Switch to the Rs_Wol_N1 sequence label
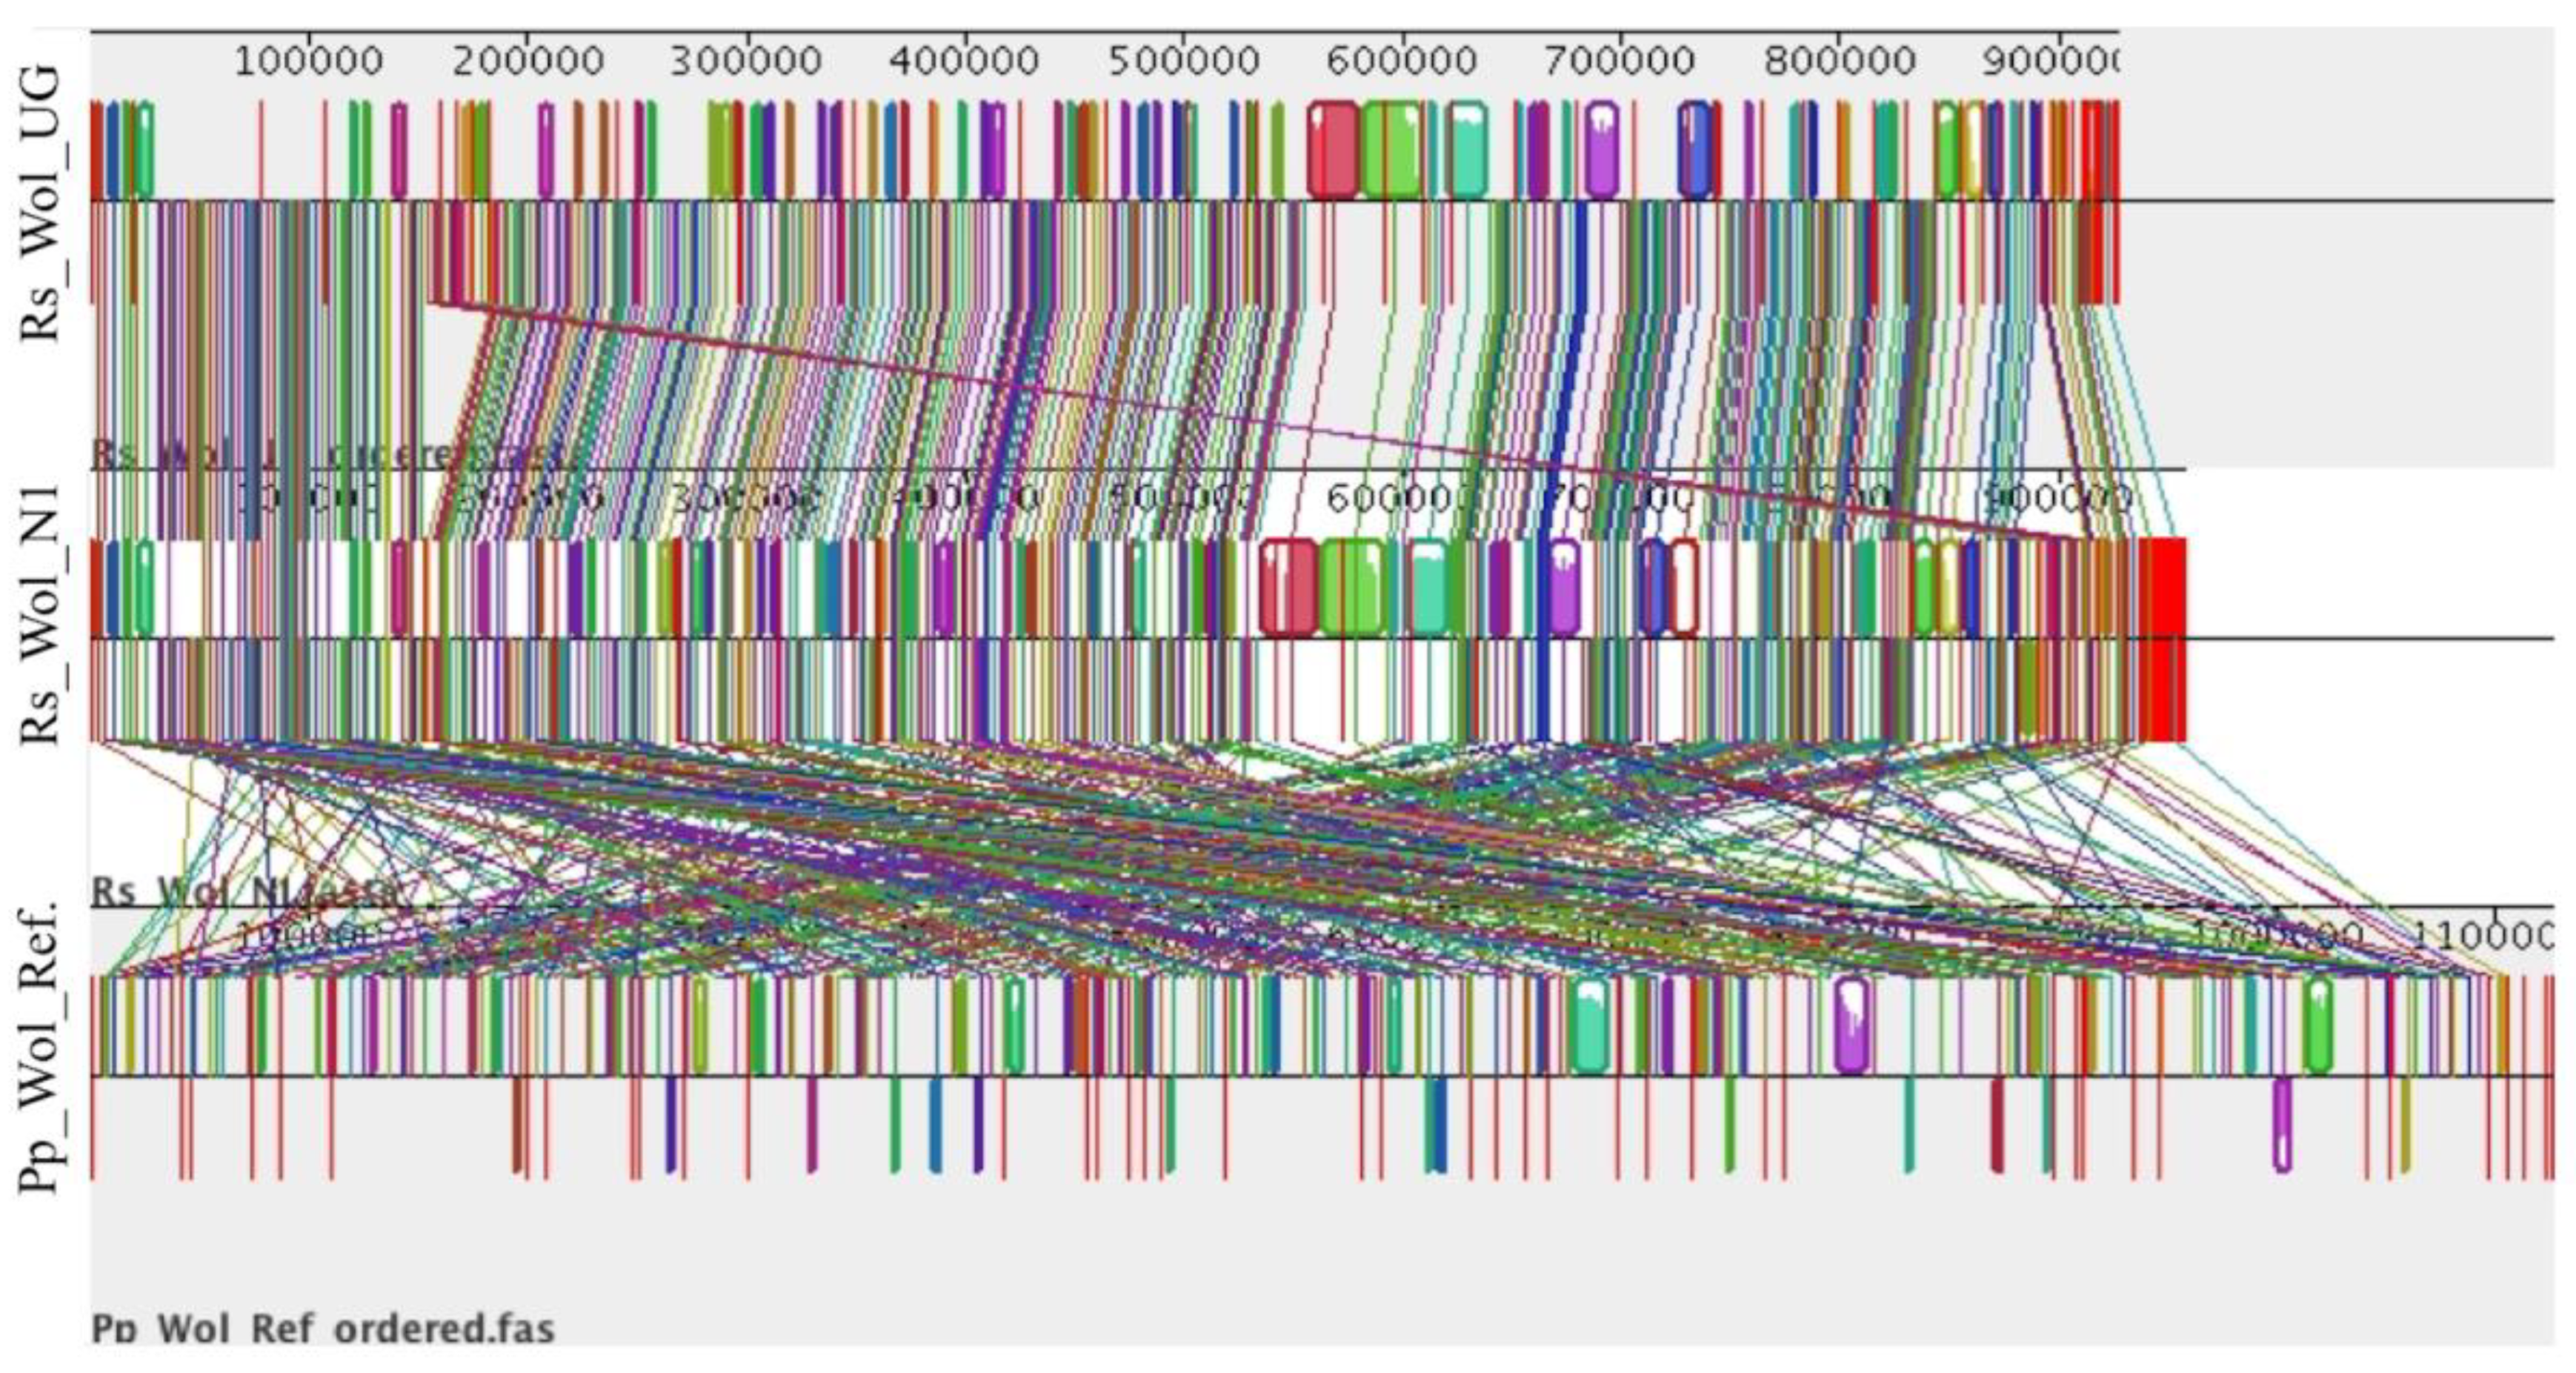The height and width of the screenshot is (1373, 2576). click(40, 610)
